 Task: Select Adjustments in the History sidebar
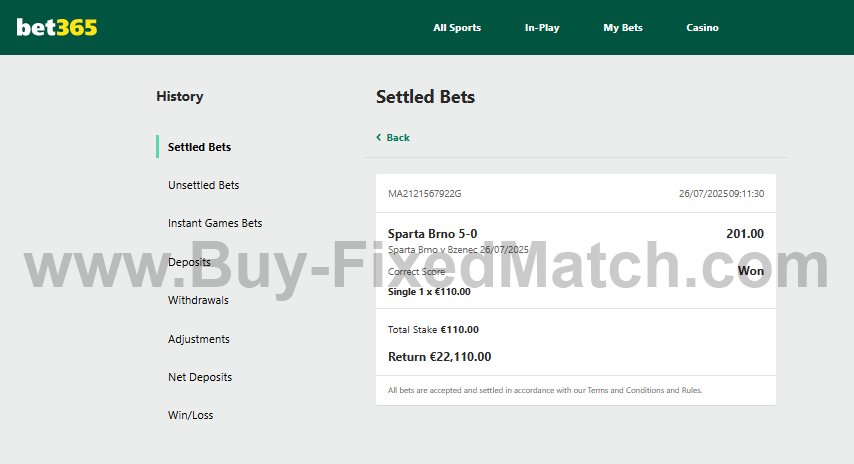(198, 339)
